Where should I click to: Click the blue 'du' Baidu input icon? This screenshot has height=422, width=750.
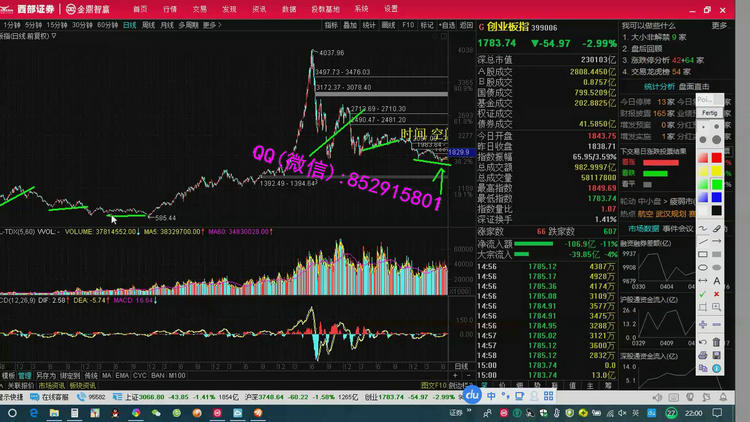[x=474, y=396]
